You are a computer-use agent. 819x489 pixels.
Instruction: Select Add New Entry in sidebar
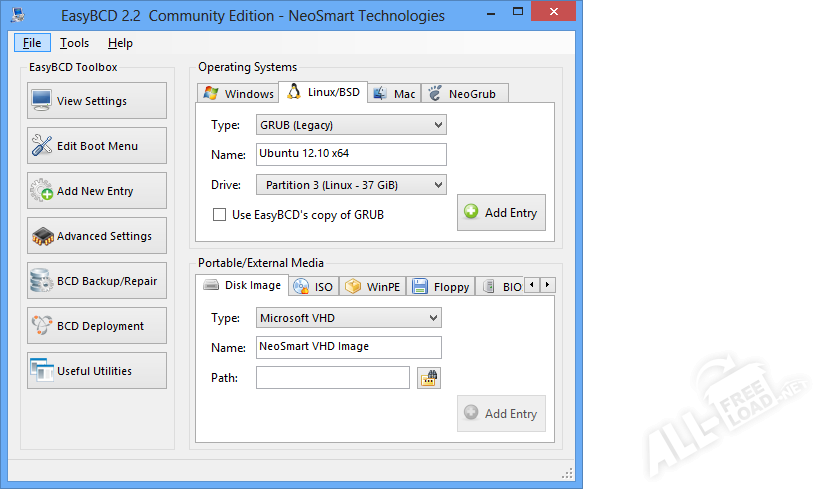click(97, 191)
